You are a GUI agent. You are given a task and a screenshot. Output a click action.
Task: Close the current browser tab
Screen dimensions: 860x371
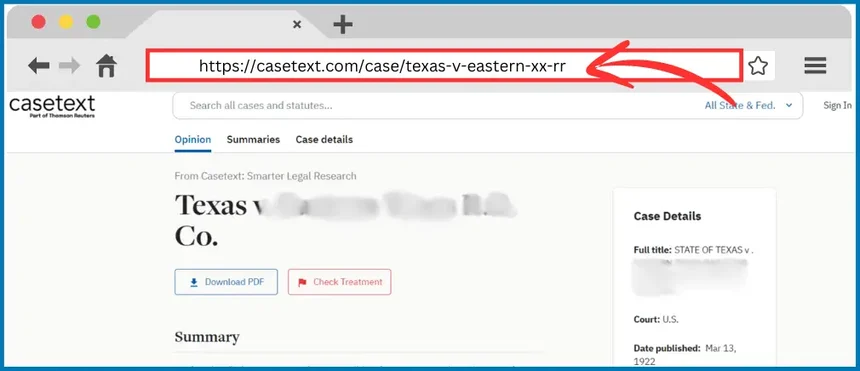click(x=297, y=24)
